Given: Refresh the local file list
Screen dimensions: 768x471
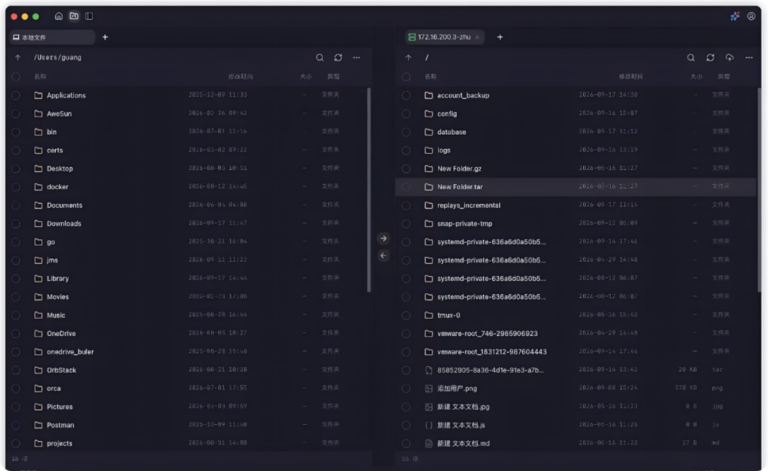Looking at the screenshot, I should [338, 58].
